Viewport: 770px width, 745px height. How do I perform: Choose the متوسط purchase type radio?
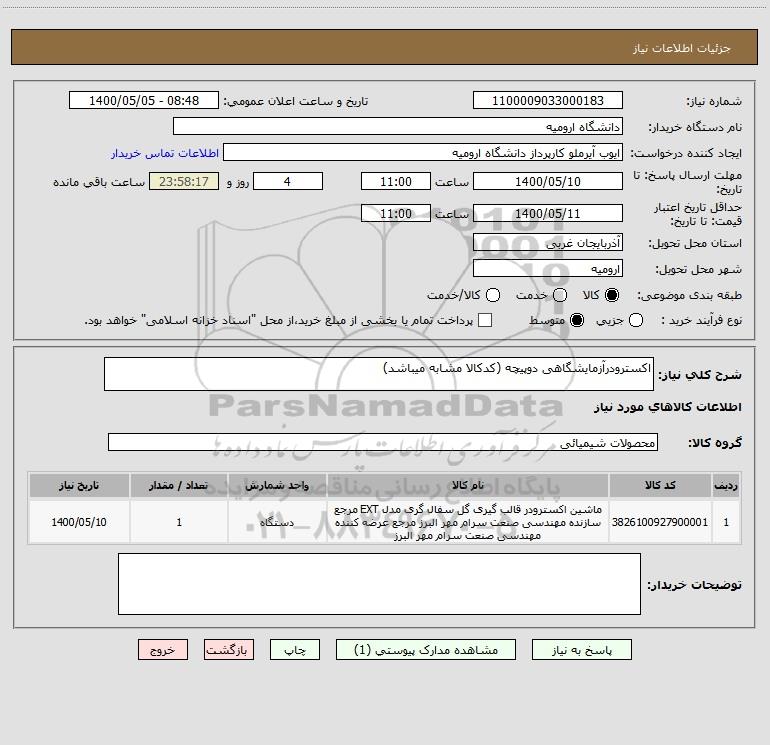point(577,320)
